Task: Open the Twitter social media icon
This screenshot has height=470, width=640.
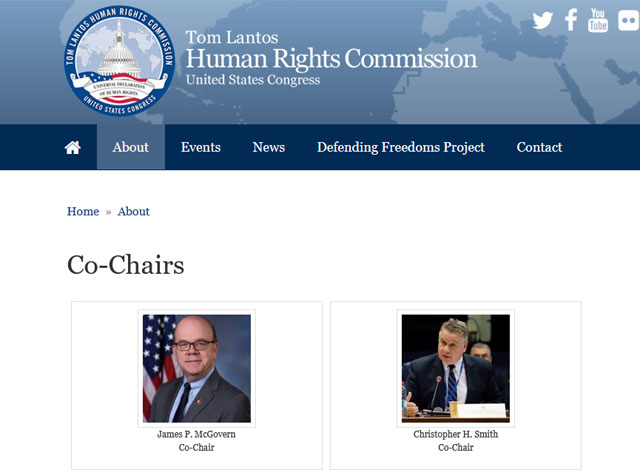Action: tap(543, 21)
